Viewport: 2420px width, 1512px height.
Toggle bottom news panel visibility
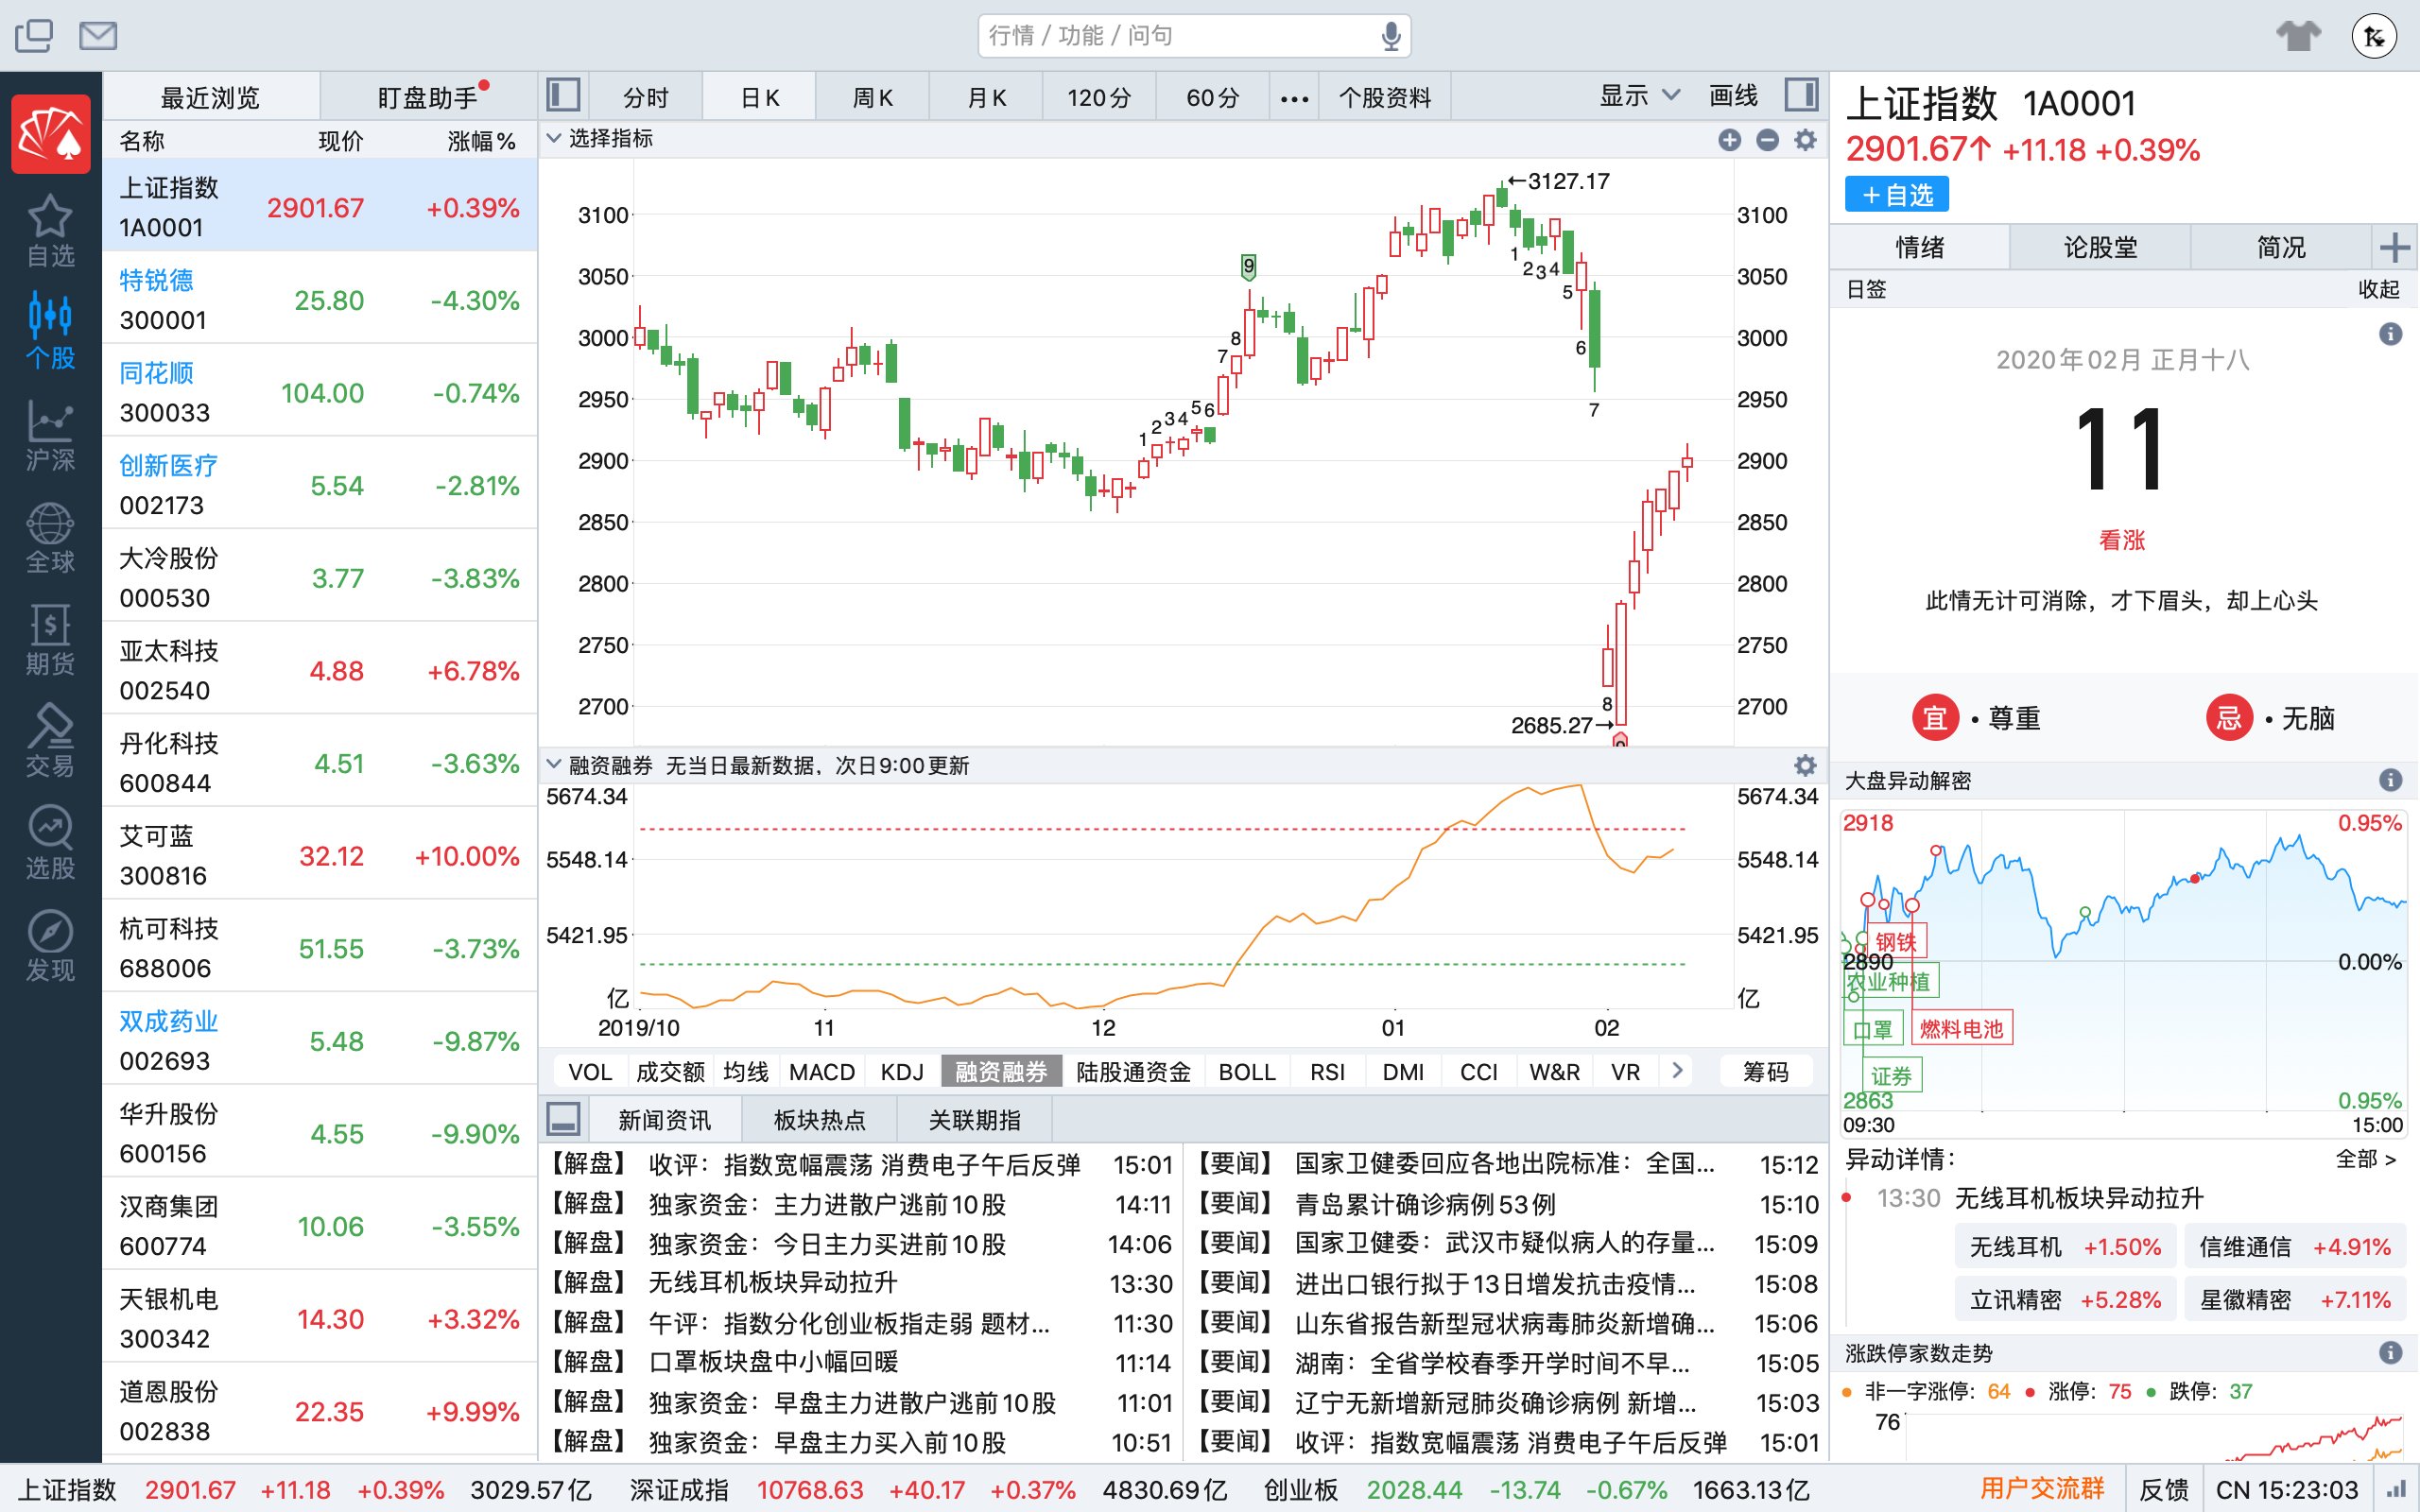pos(563,1119)
